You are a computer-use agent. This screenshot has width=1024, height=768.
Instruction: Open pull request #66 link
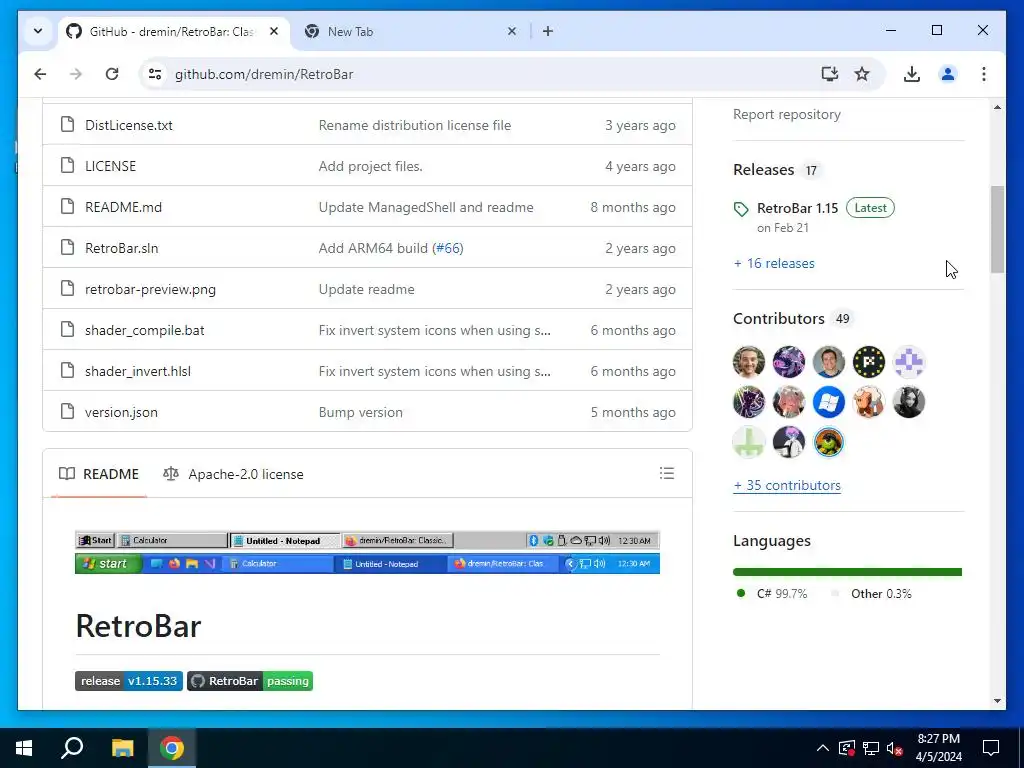449,248
